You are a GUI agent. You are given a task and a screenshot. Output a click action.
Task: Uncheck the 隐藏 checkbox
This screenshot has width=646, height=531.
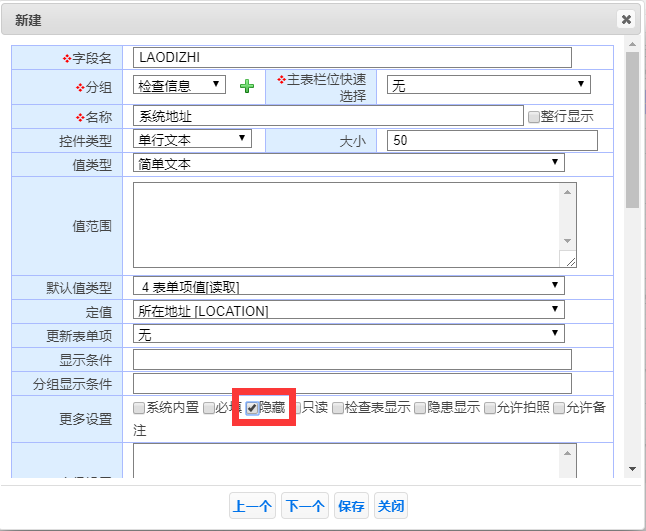coord(252,408)
